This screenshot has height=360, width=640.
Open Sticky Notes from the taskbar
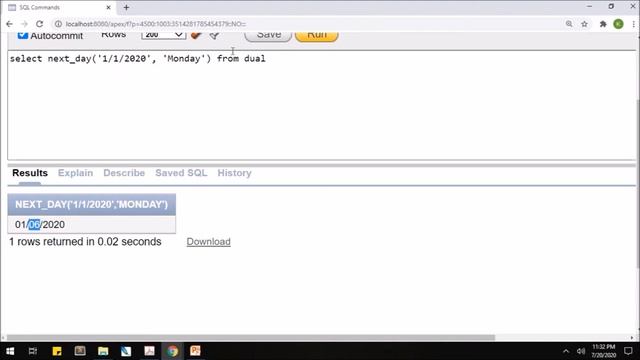coord(57,351)
